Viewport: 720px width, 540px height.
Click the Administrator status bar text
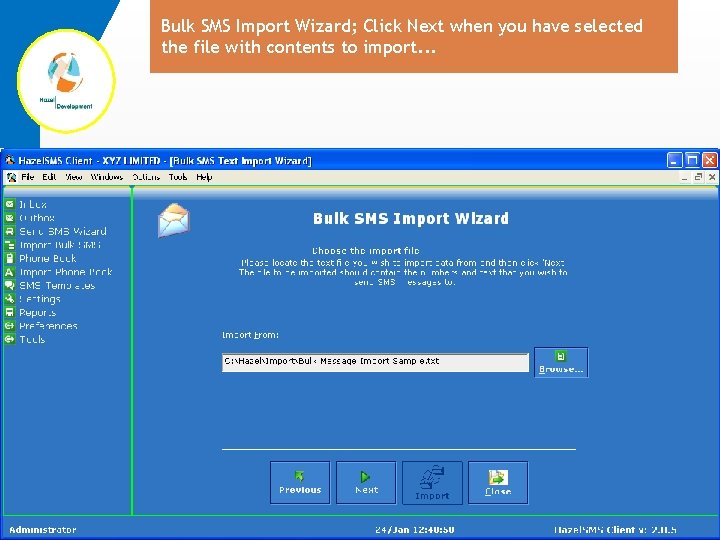(43, 529)
